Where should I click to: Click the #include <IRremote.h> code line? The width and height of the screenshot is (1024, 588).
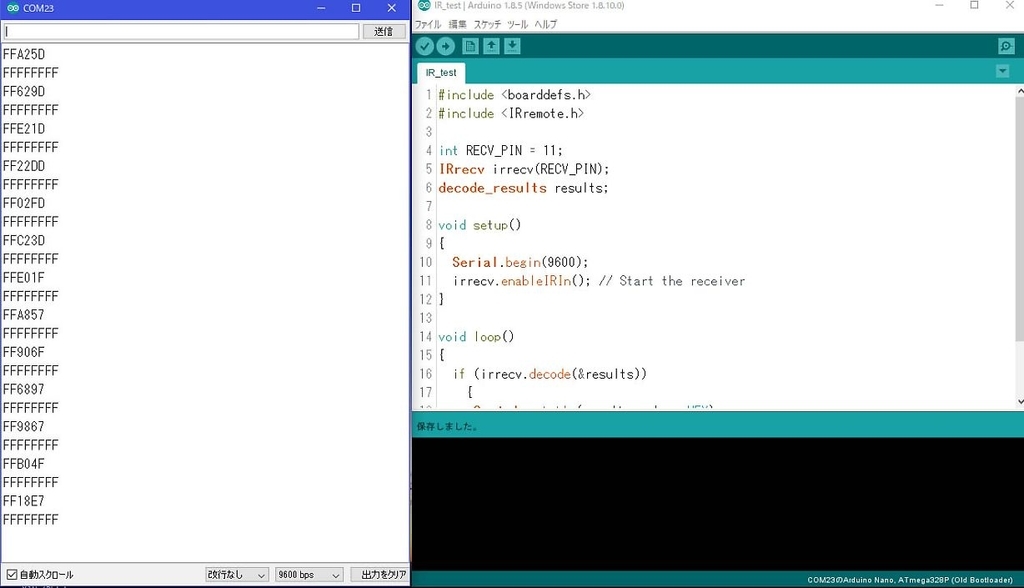click(x=511, y=114)
